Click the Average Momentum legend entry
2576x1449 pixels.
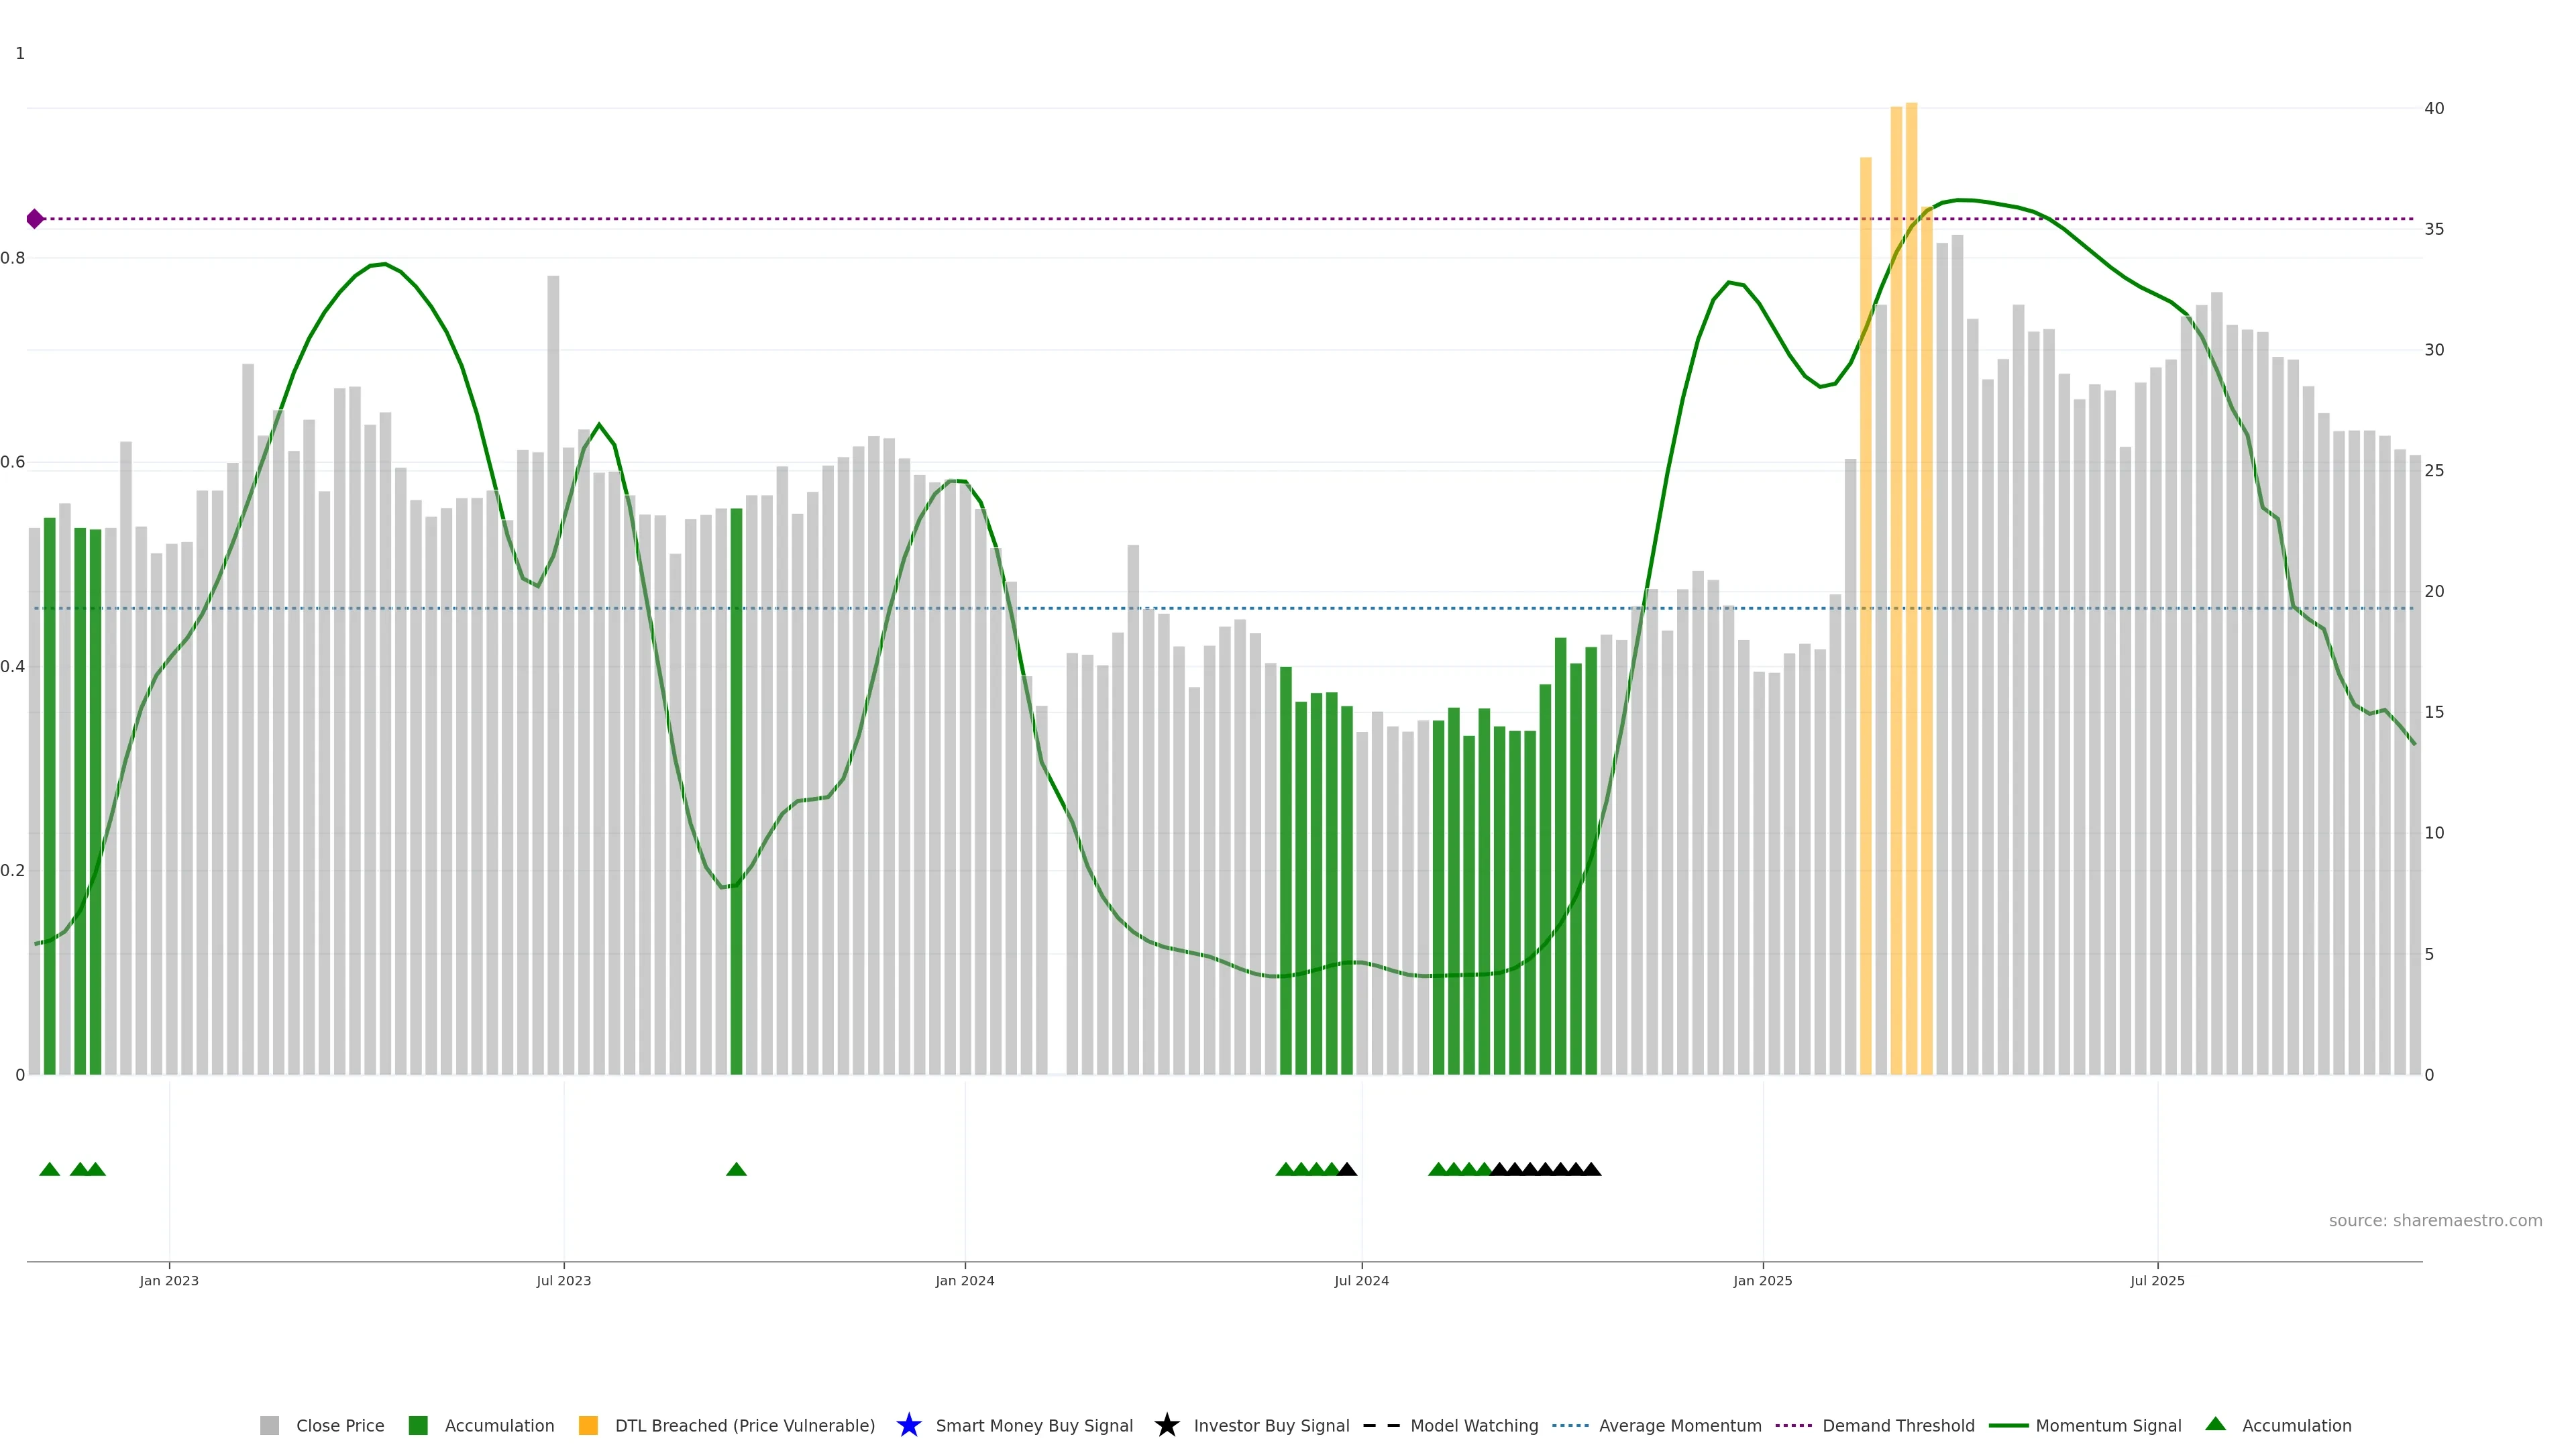coord(1679,1426)
